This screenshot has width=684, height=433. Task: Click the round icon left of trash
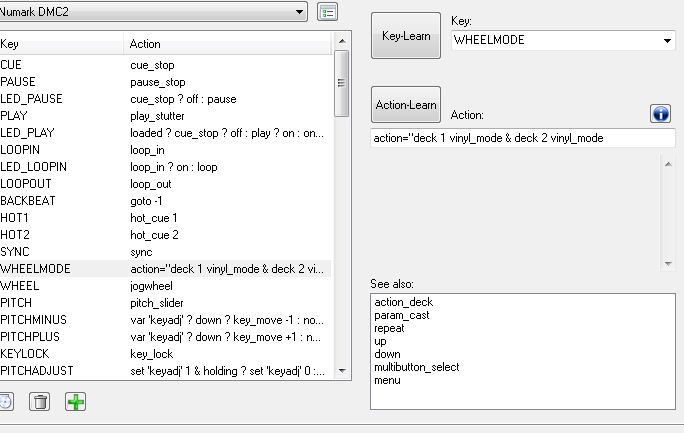tap(6, 402)
